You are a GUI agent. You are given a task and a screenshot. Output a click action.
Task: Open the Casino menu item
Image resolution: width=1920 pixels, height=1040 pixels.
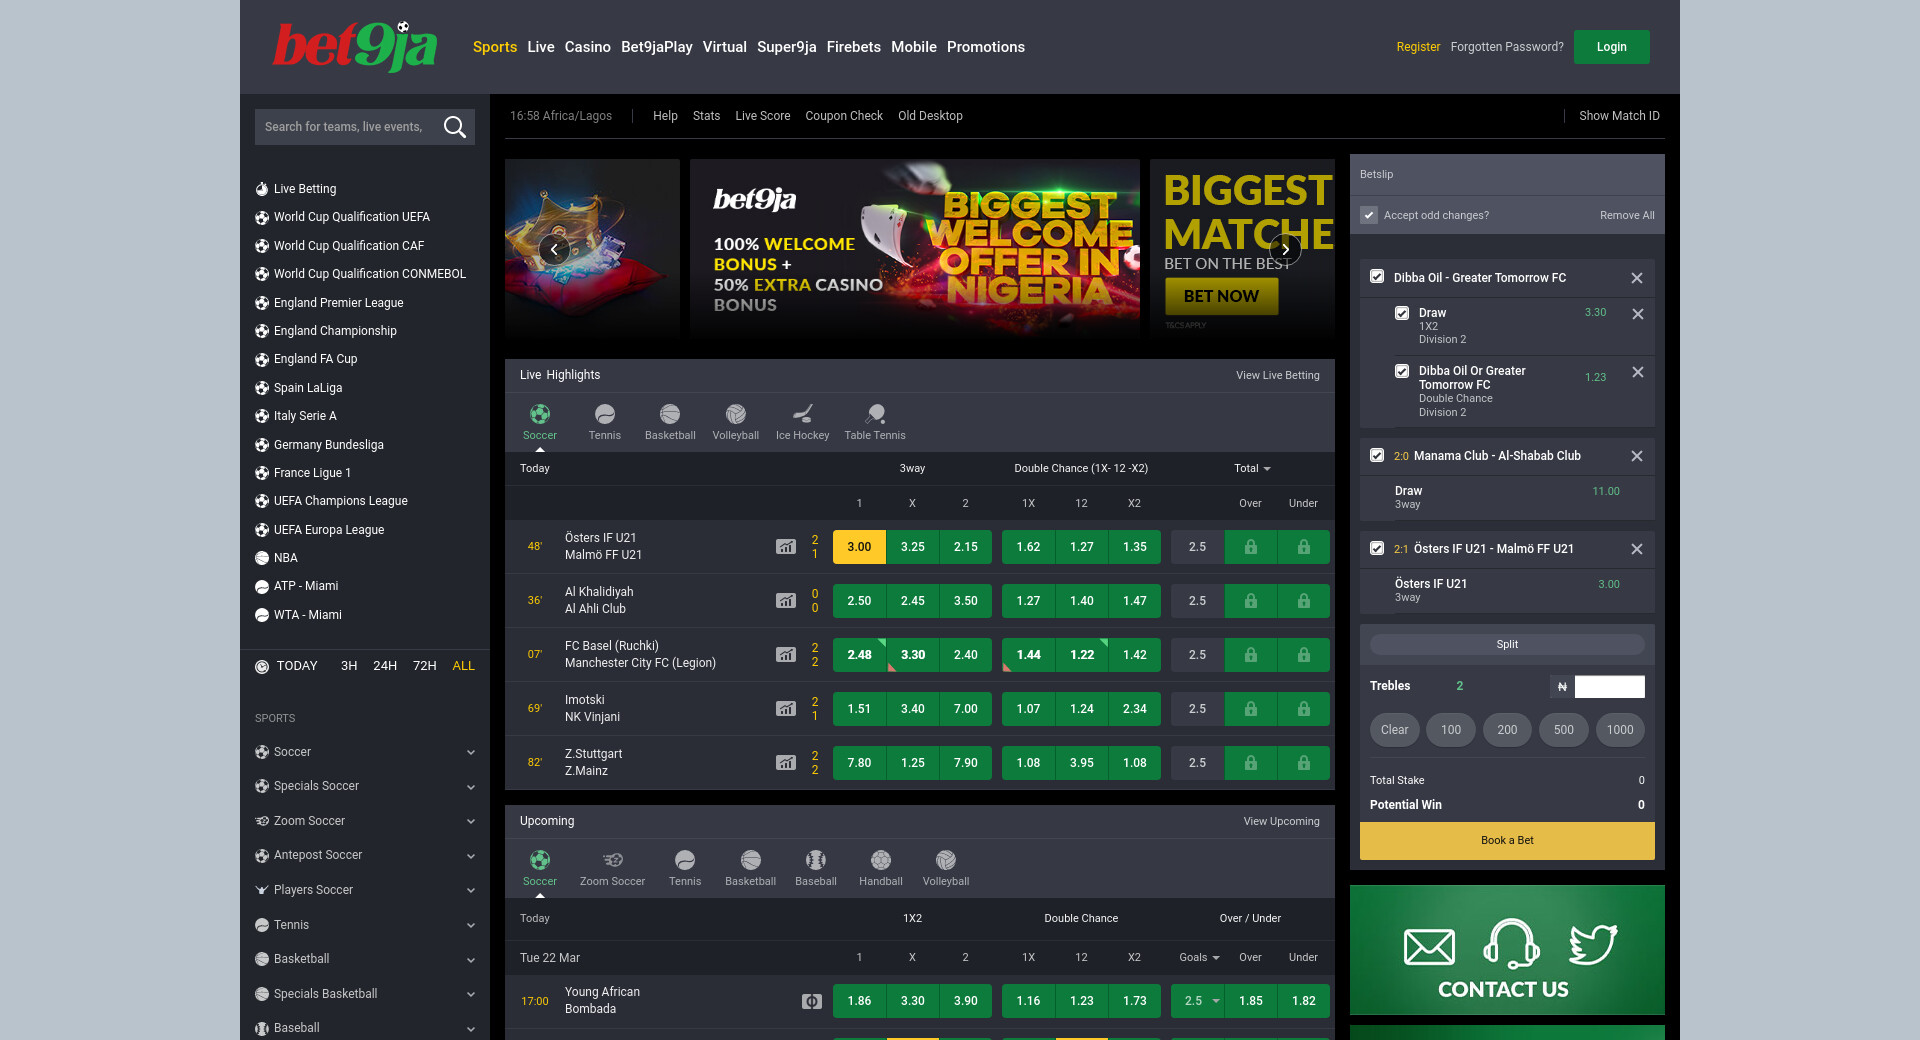[x=587, y=47]
